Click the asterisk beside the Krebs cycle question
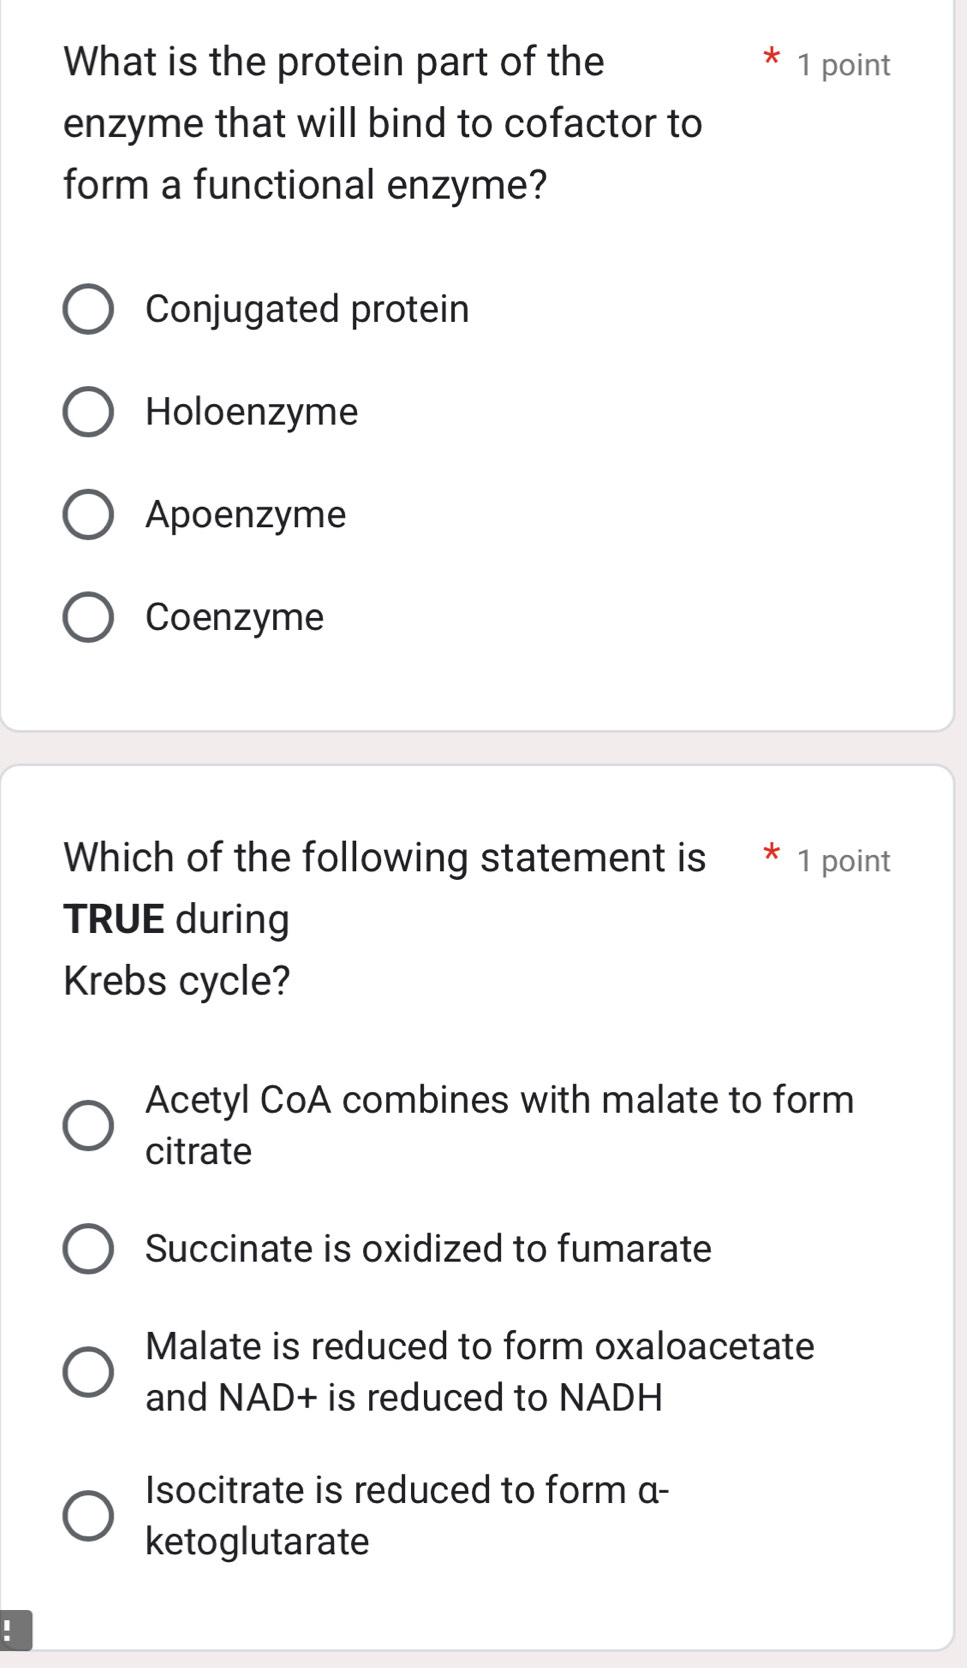 (772, 857)
